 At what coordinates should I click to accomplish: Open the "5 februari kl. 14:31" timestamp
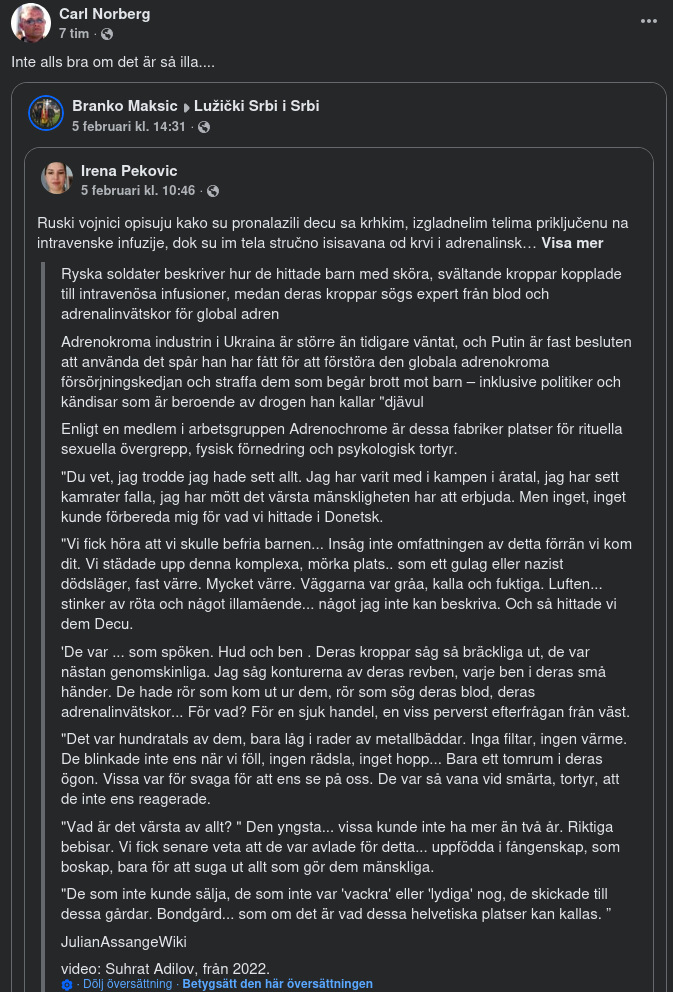(x=129, y=127)
